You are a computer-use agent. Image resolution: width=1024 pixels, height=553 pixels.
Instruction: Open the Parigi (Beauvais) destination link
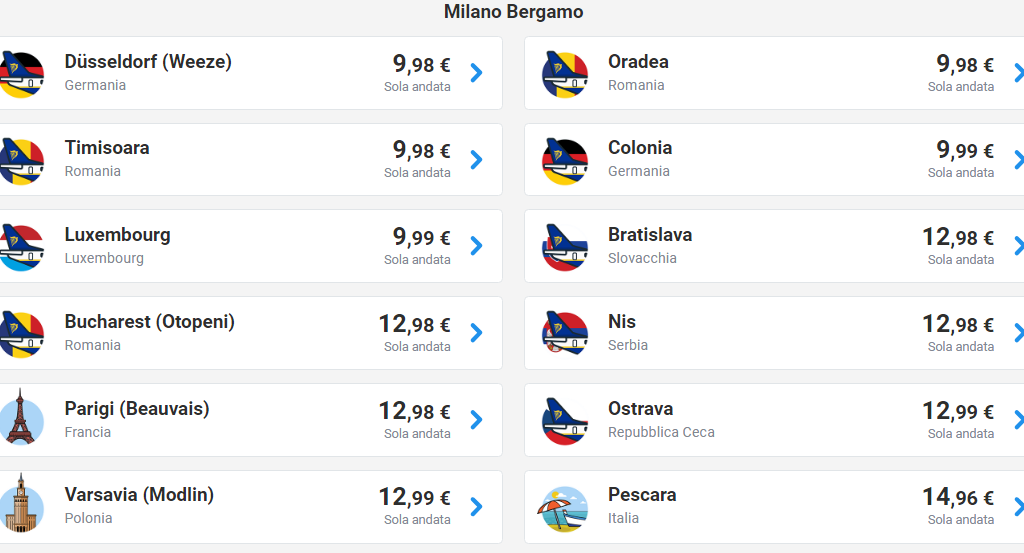[x=137, y=409]
